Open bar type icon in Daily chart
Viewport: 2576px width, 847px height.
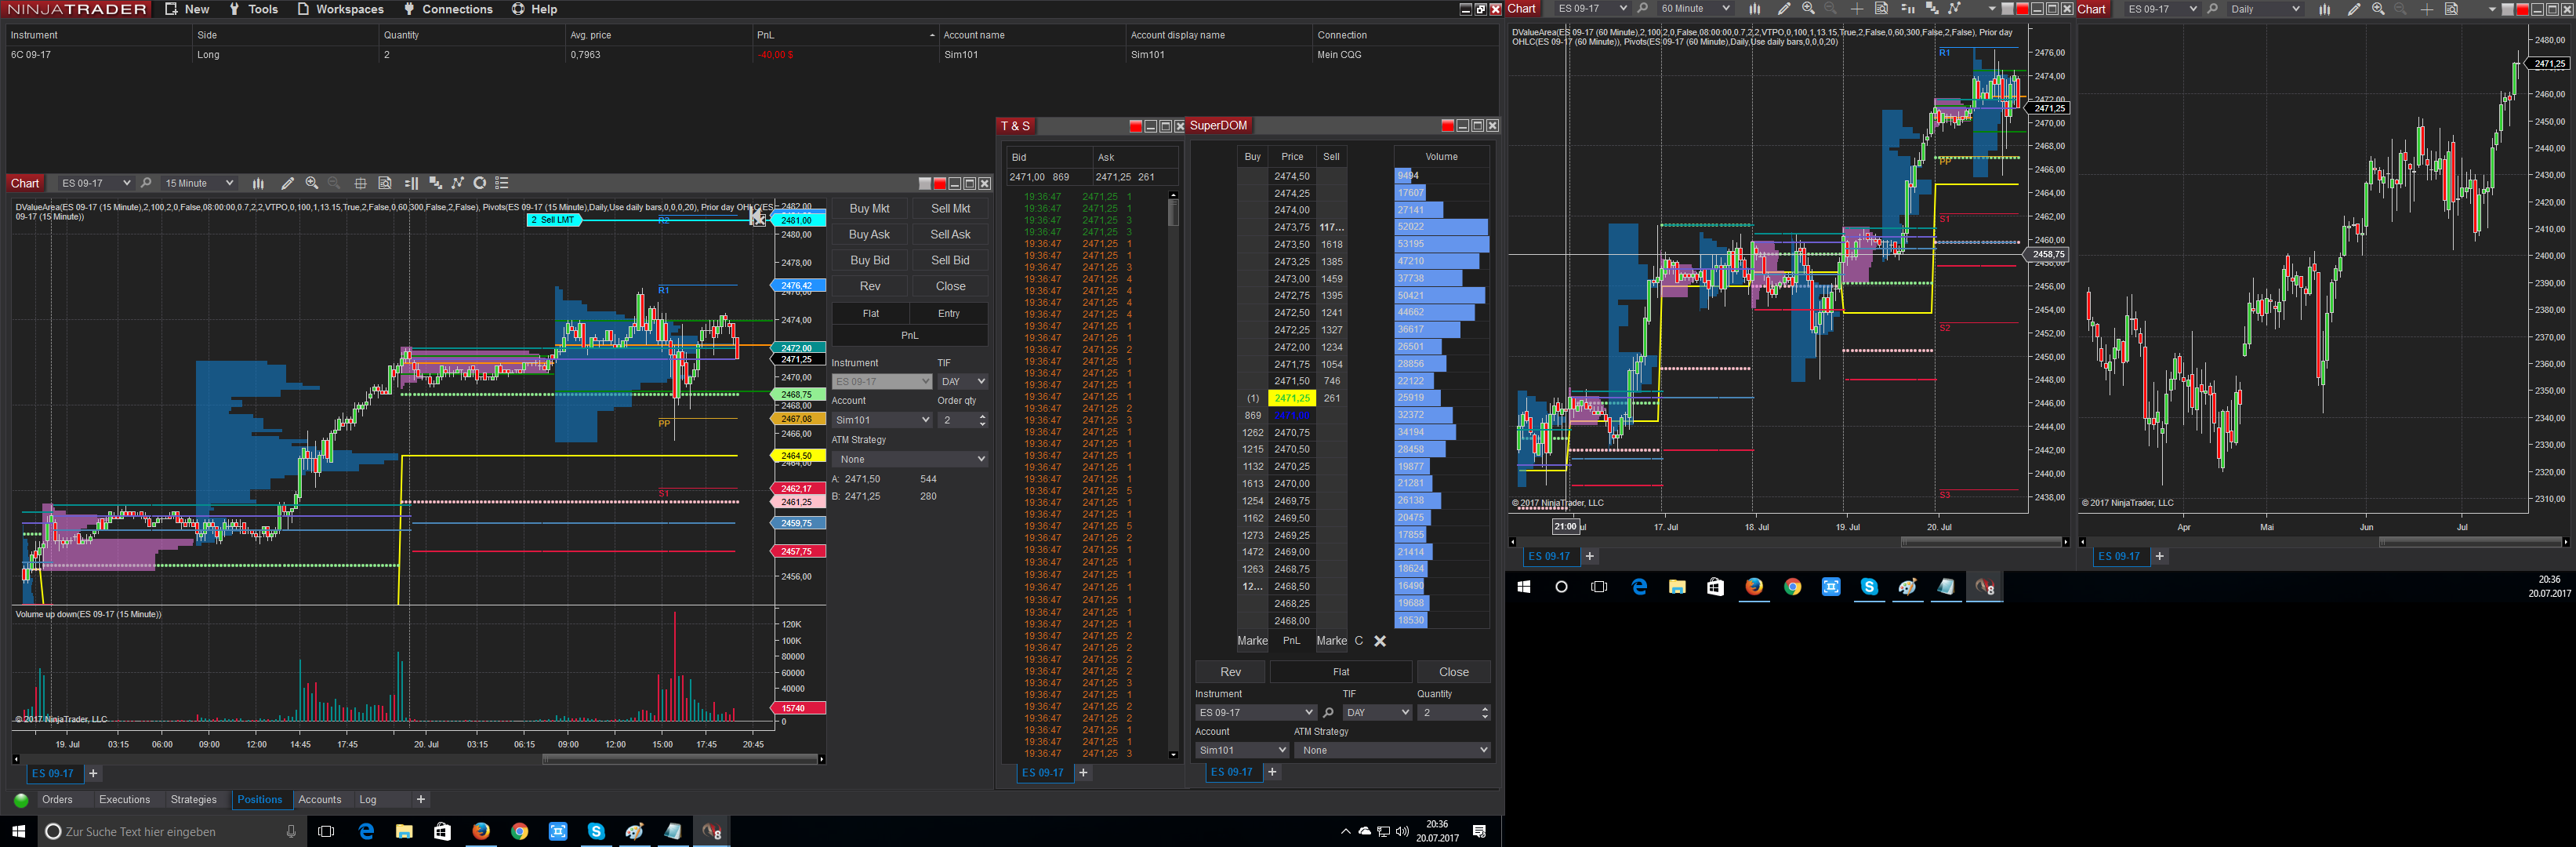(2324, 9)
